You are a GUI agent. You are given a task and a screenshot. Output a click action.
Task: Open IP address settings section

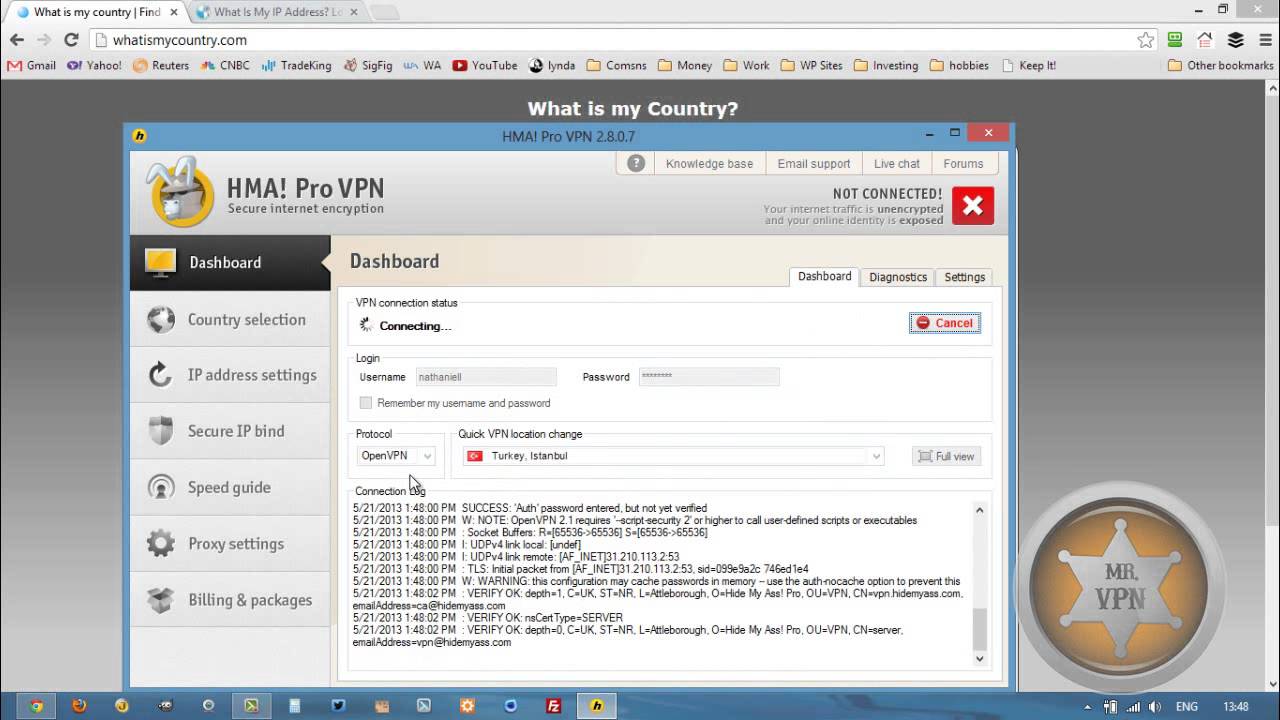(230, 375)
